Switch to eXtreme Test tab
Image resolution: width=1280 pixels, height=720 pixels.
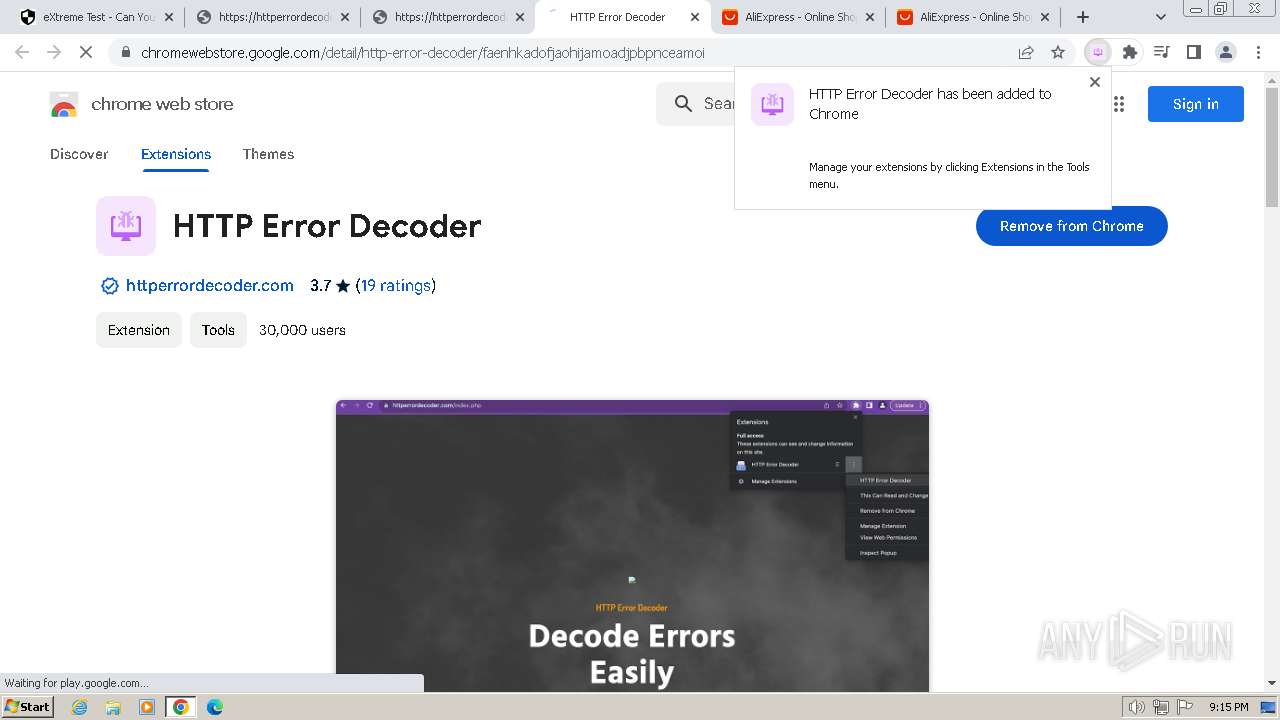tap(91, 17)
